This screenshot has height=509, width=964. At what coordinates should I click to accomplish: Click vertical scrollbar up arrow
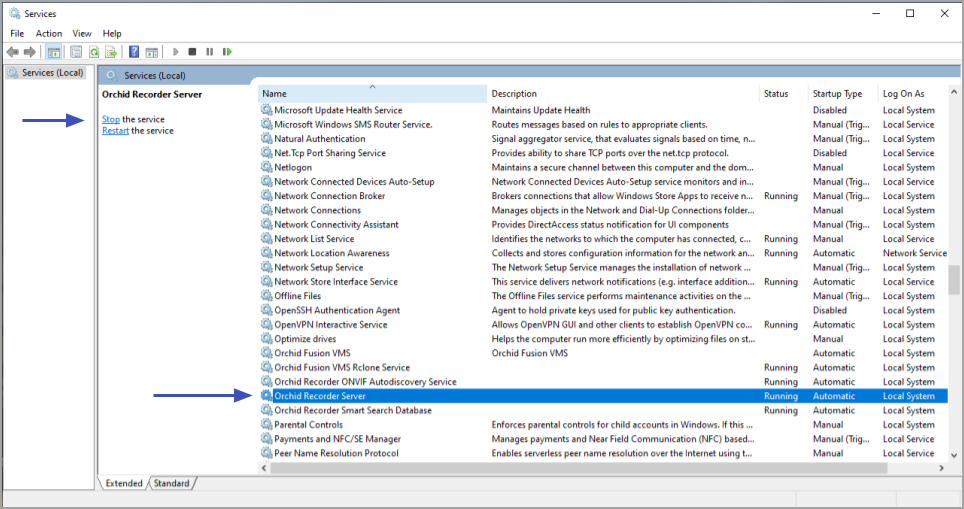(954, 92)
